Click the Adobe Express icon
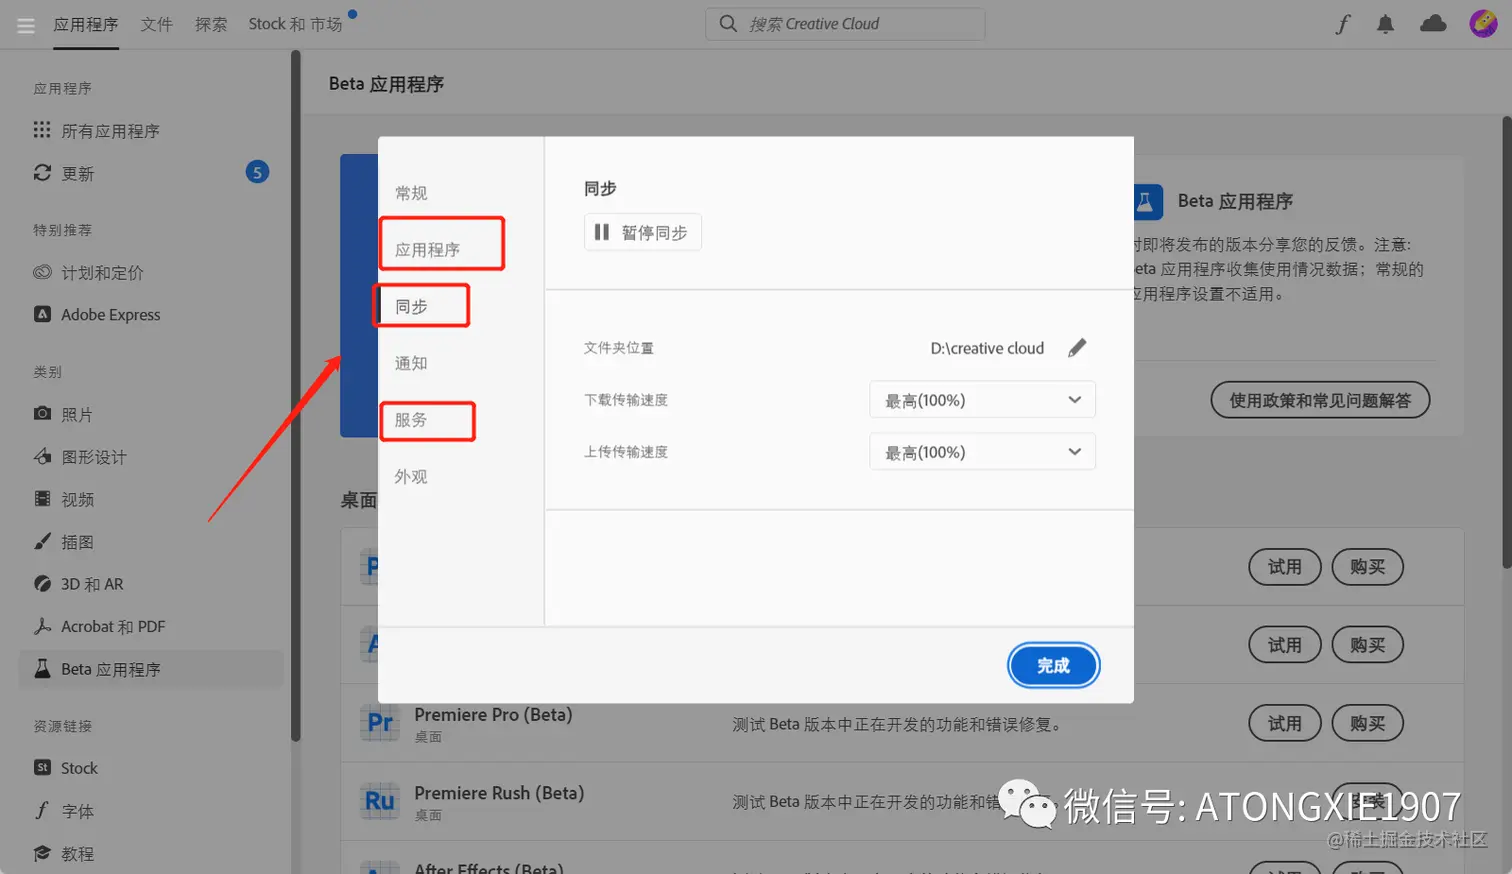Viewport: 1512px width, 874px height. tap(42, 314)
